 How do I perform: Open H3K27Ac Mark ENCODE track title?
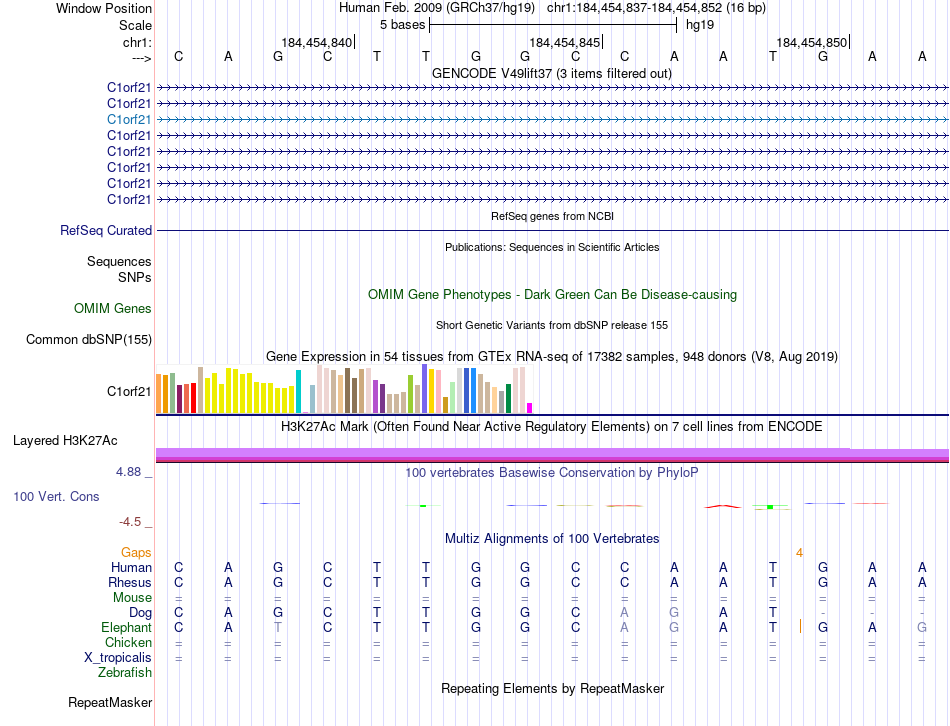click(552, 427)
